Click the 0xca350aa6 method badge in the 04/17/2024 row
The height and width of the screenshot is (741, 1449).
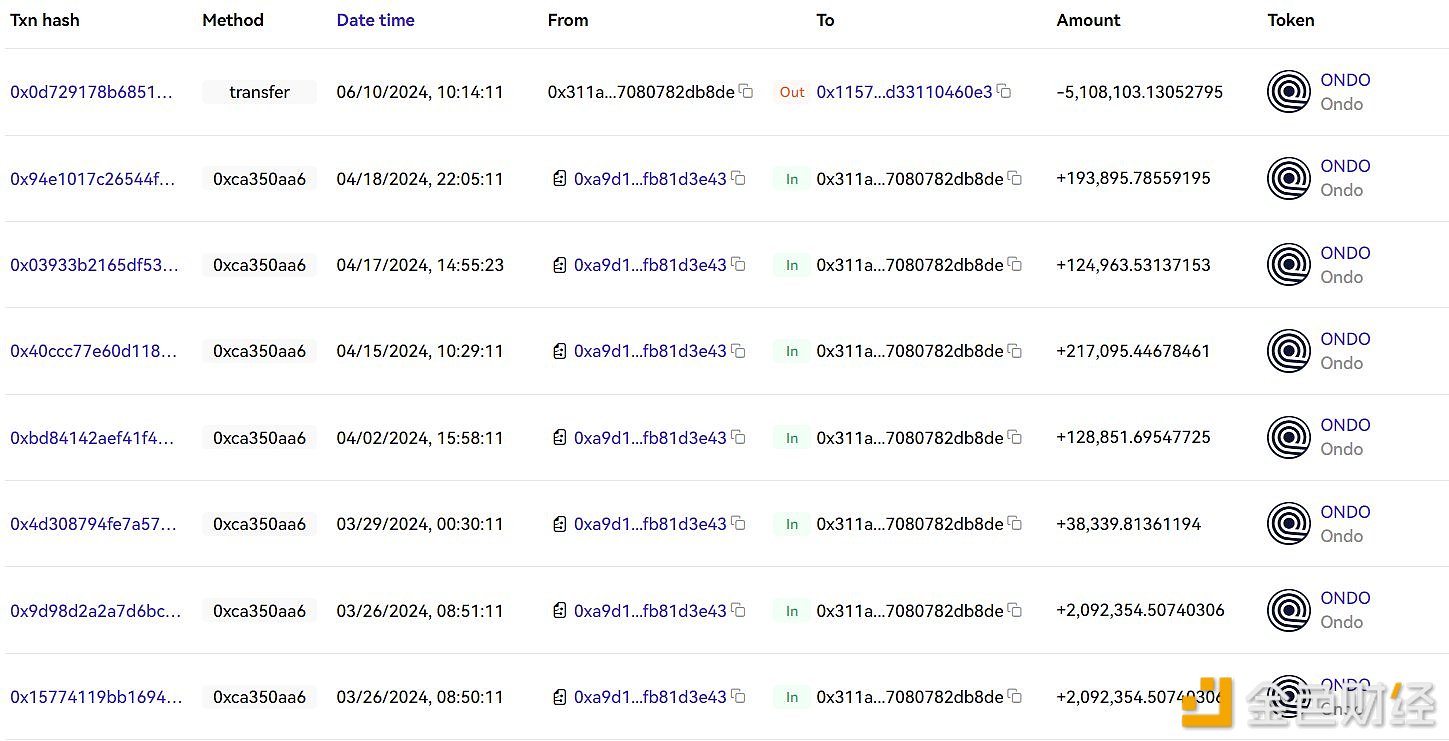pos(259,265)
